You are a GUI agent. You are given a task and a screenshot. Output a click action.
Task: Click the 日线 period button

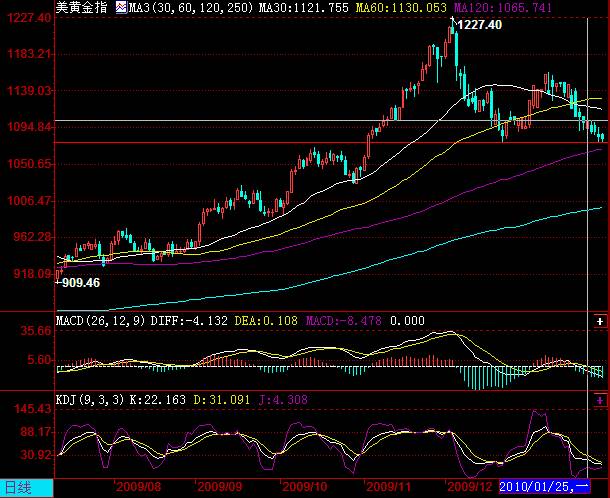click(26, 488)
